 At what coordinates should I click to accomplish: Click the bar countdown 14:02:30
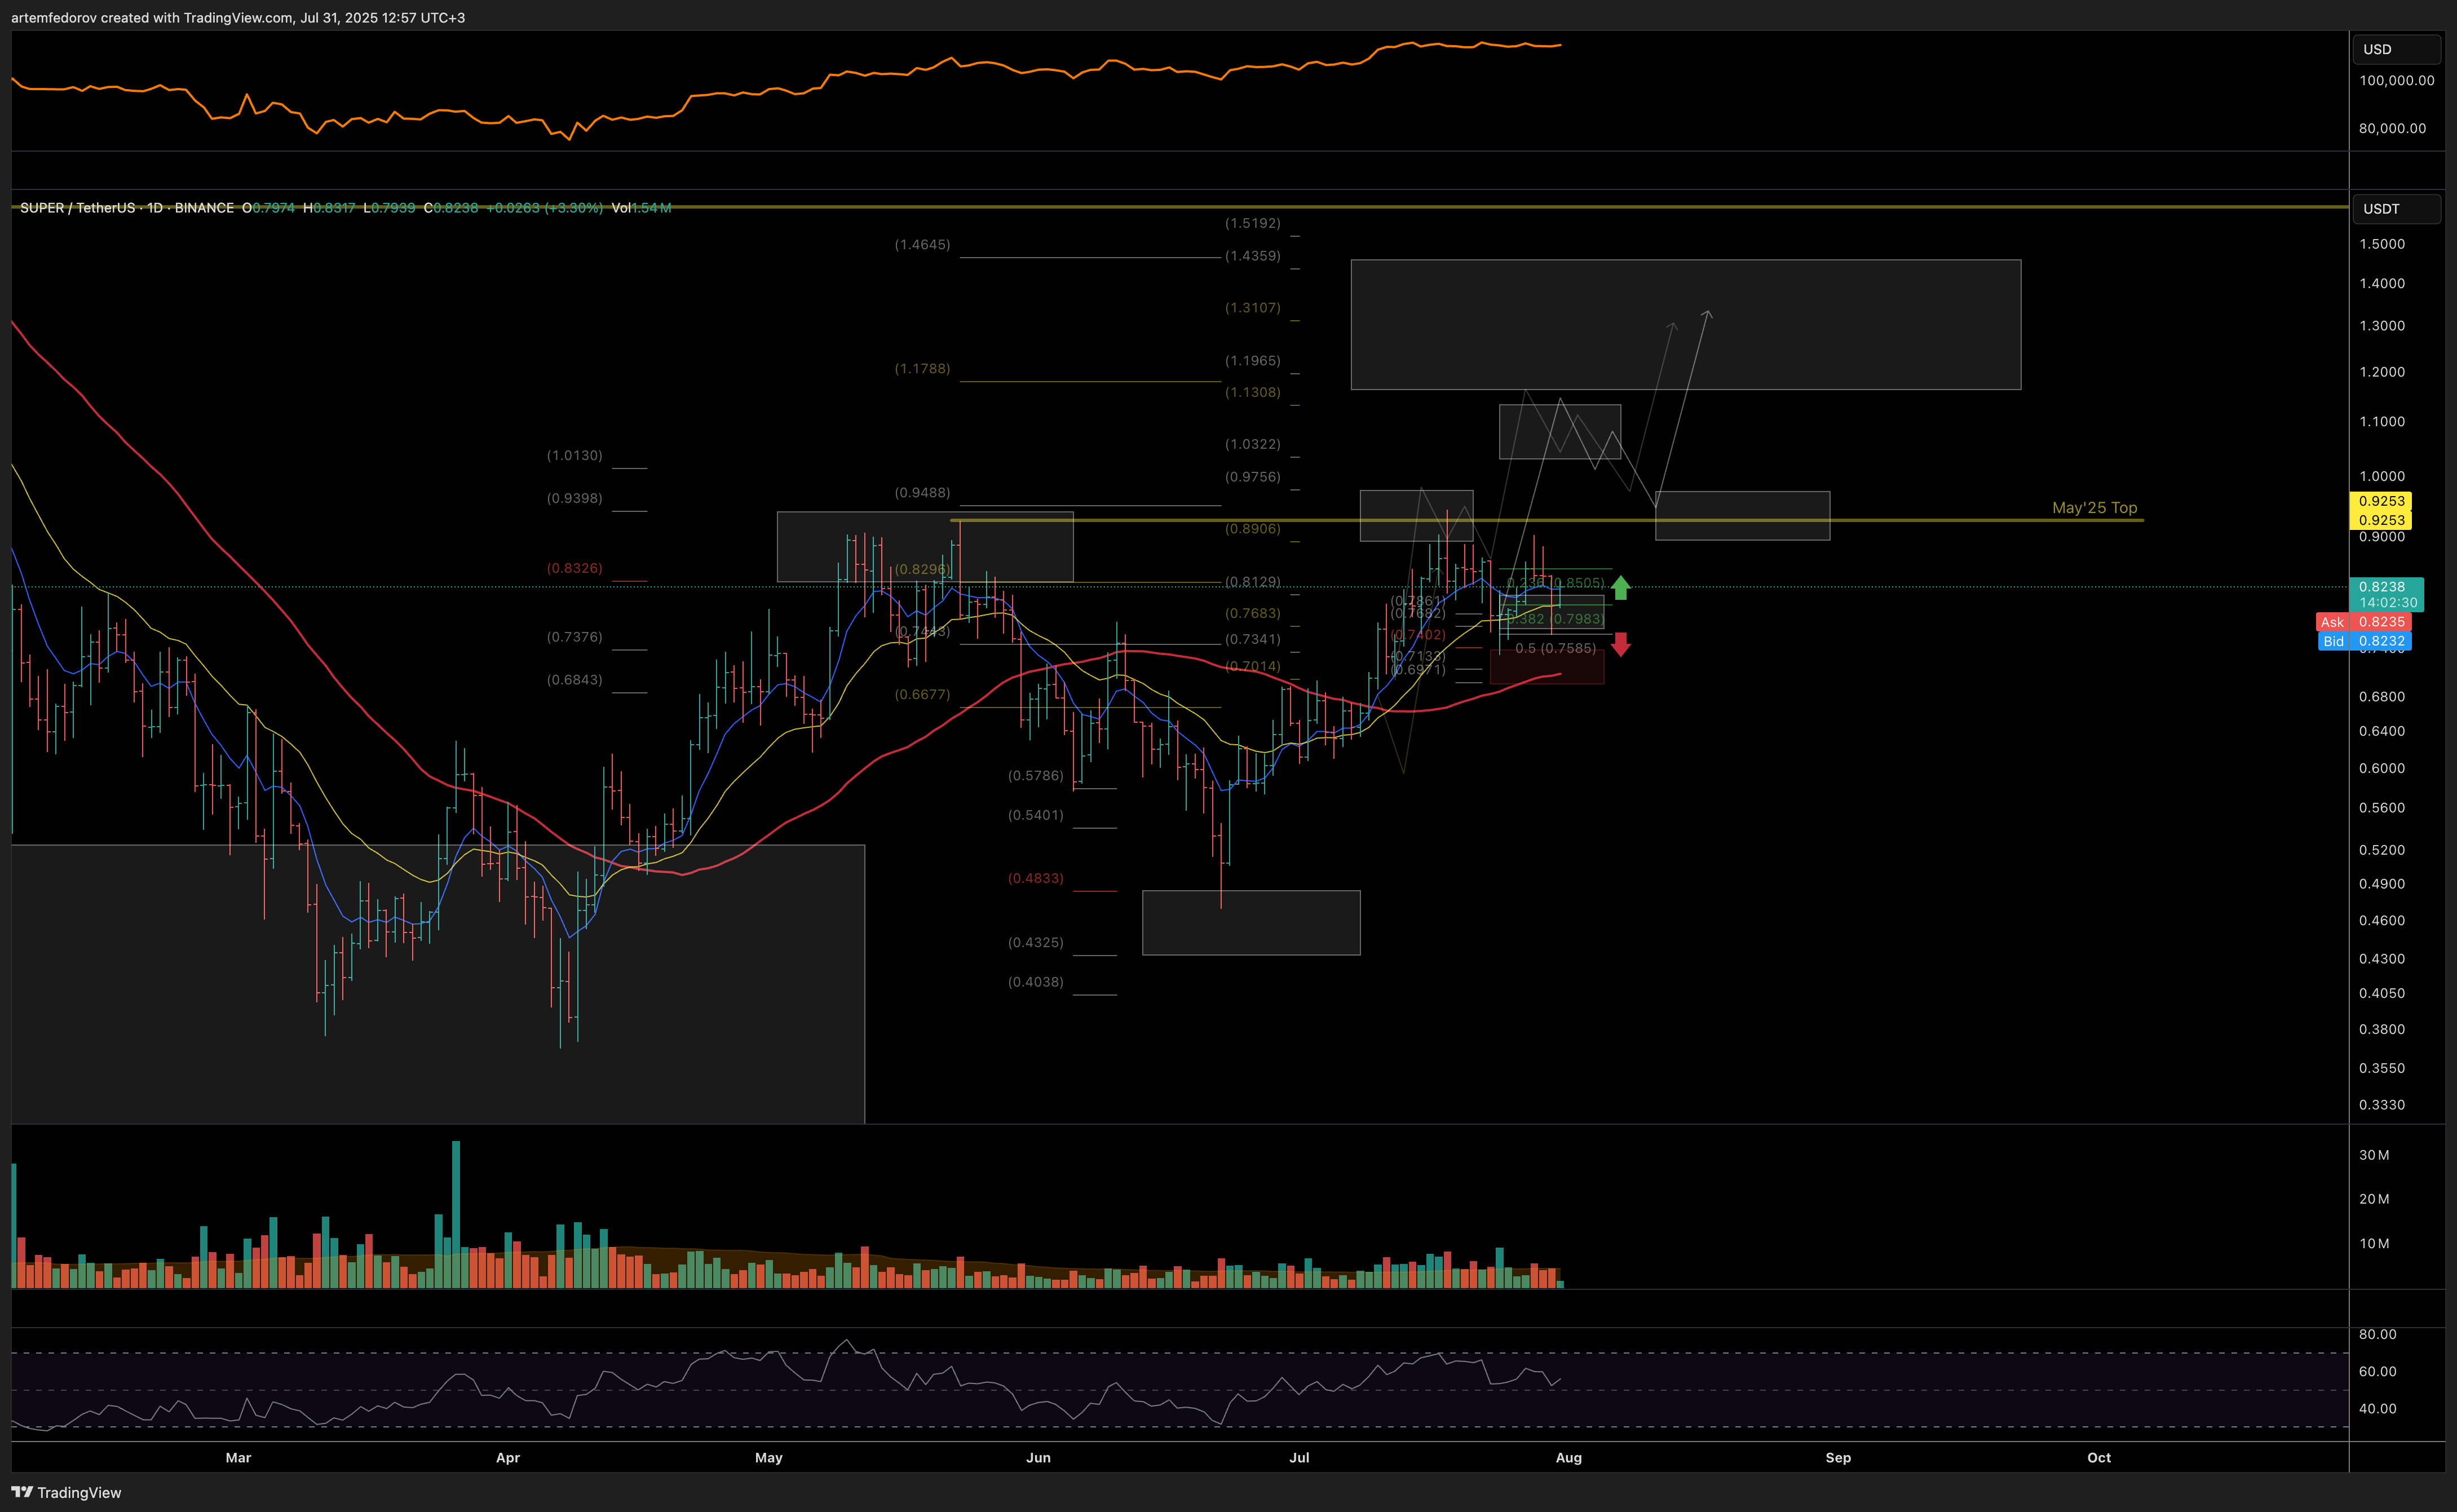click(x=2388, y=602)
